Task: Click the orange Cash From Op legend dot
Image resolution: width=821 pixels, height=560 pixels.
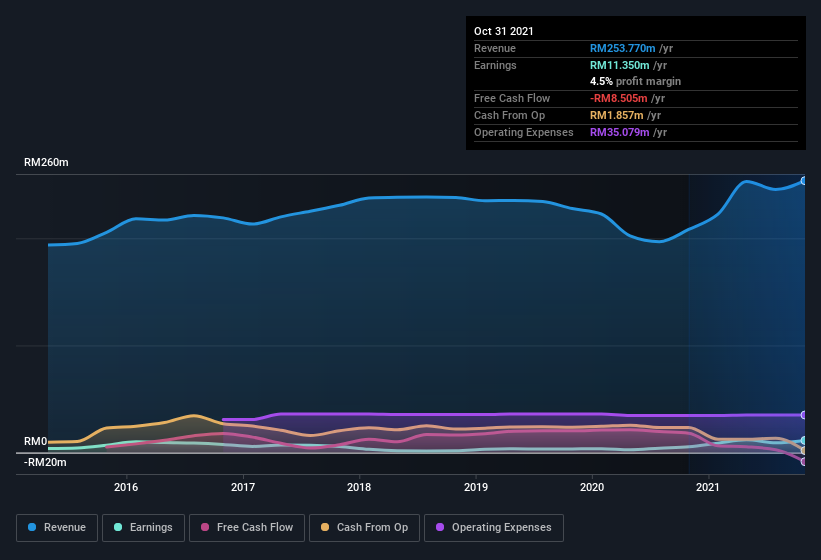Action: (x=325, y=527)
